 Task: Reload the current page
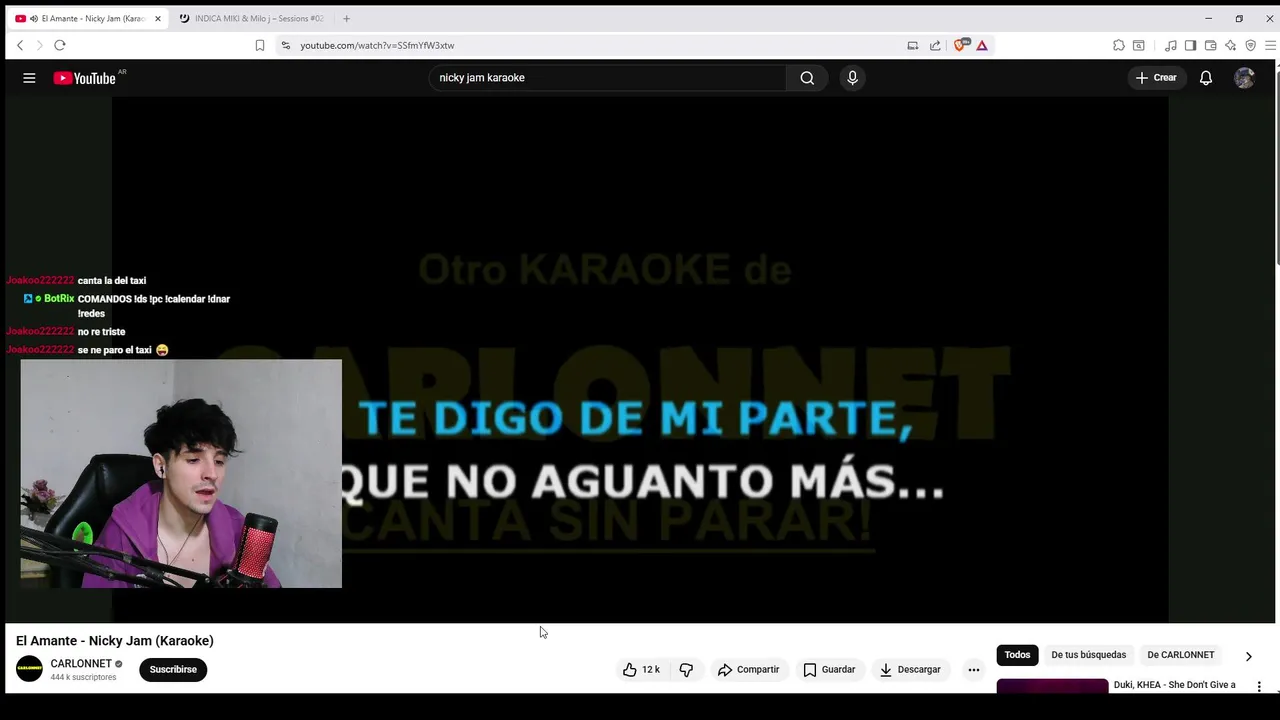coord(60,45)
